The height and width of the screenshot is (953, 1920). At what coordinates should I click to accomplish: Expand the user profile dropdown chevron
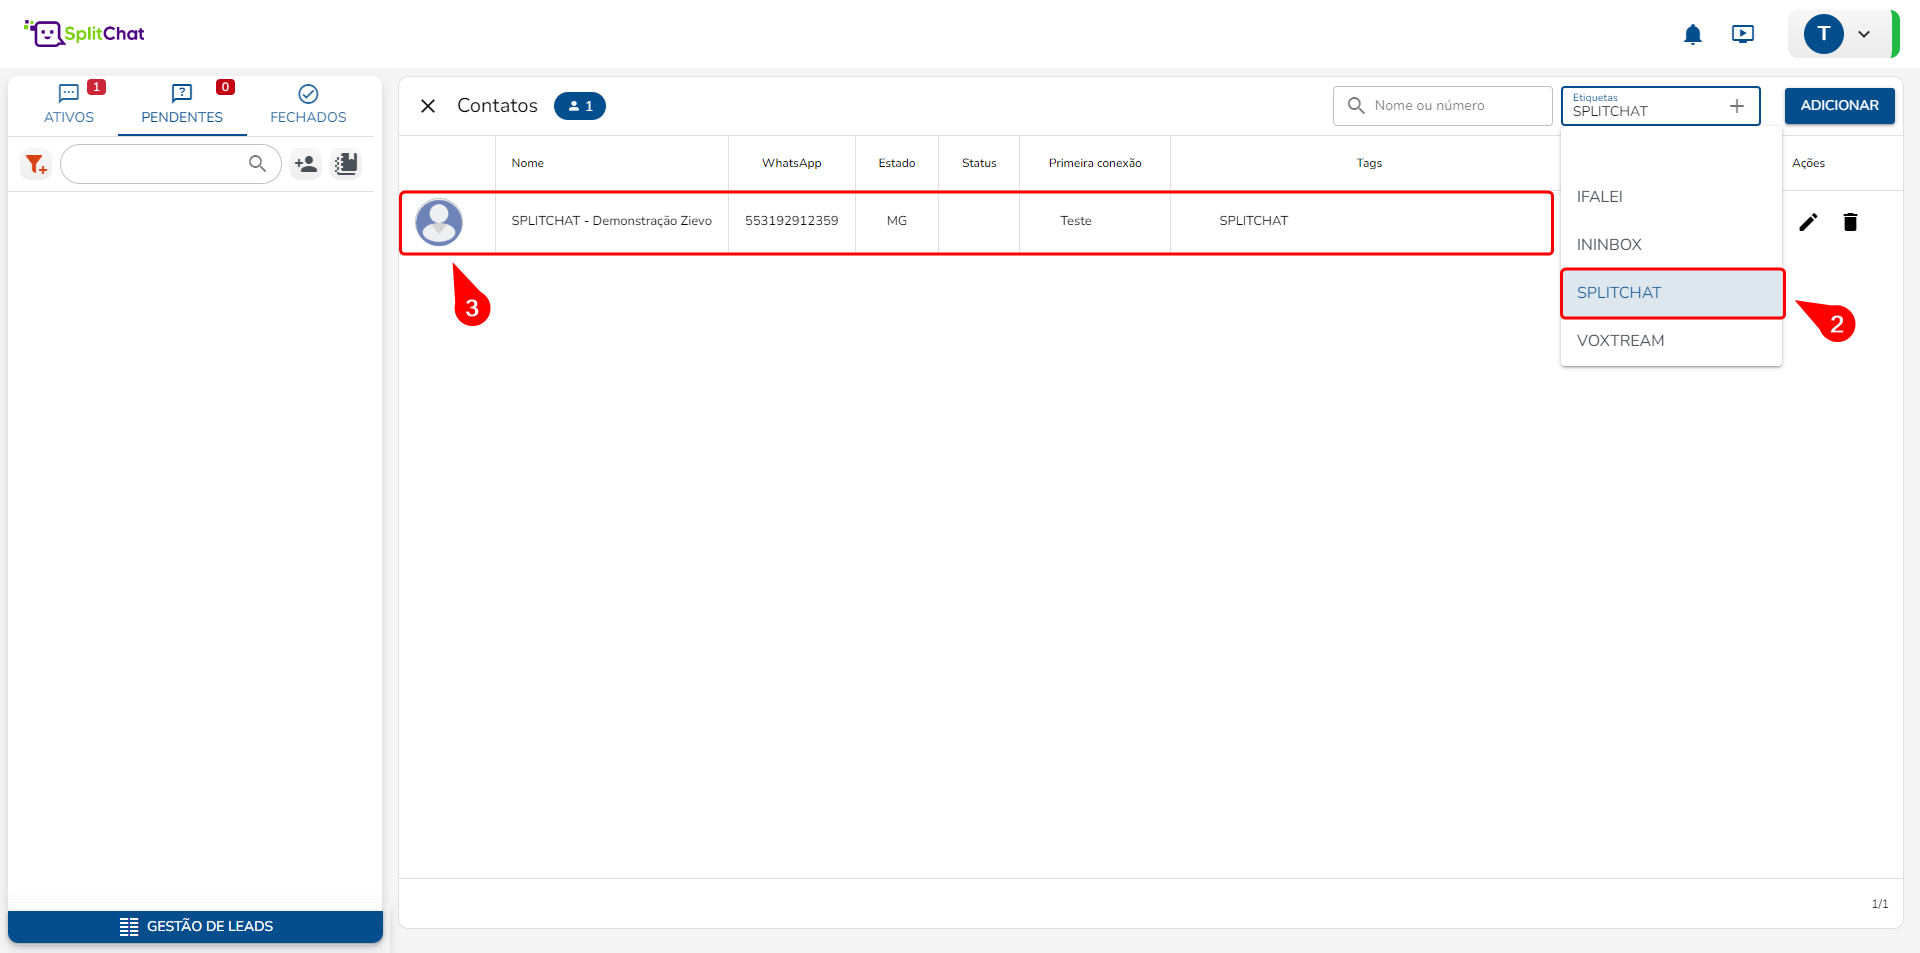pos(1864,34)
